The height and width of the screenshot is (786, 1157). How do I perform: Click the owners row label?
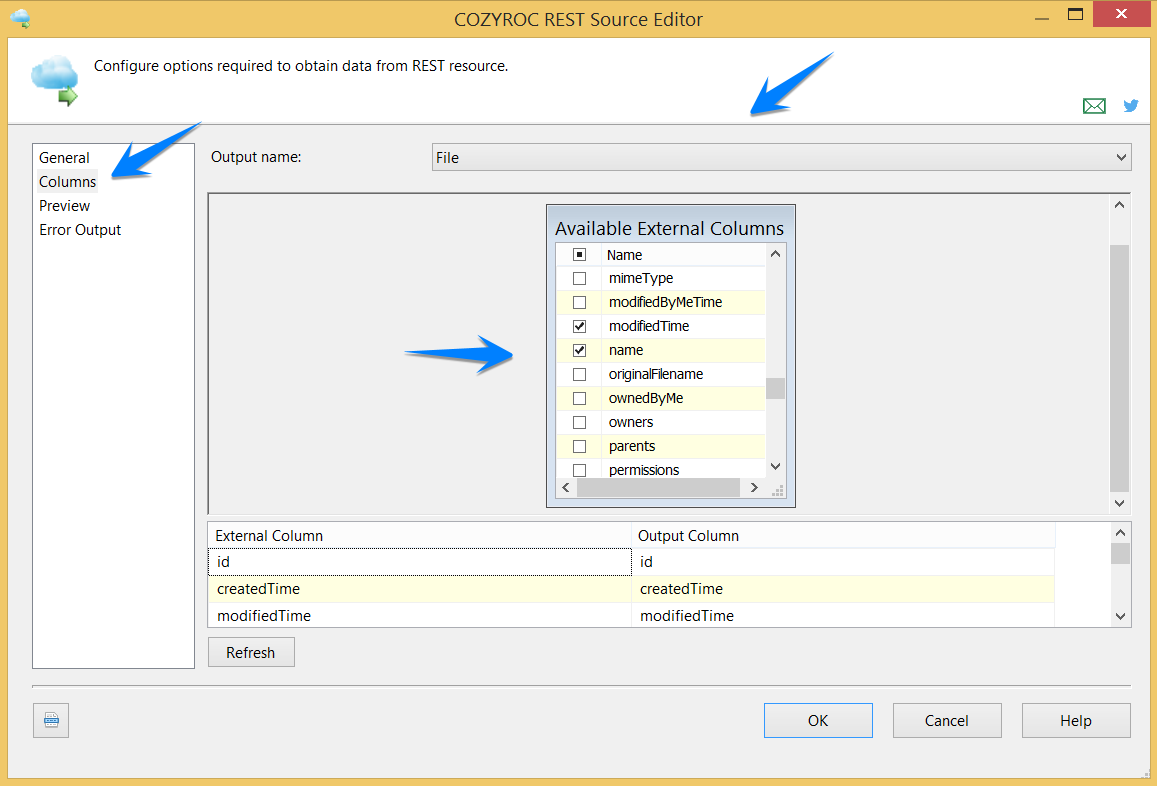coord(631,422)
